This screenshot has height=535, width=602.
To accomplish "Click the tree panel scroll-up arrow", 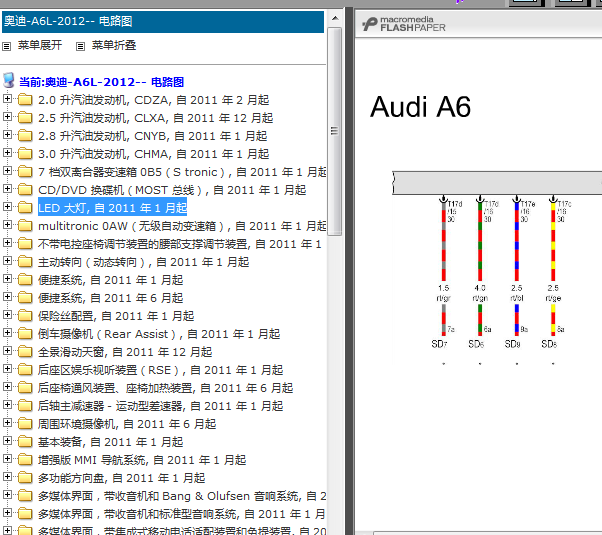I will point(335,18).
